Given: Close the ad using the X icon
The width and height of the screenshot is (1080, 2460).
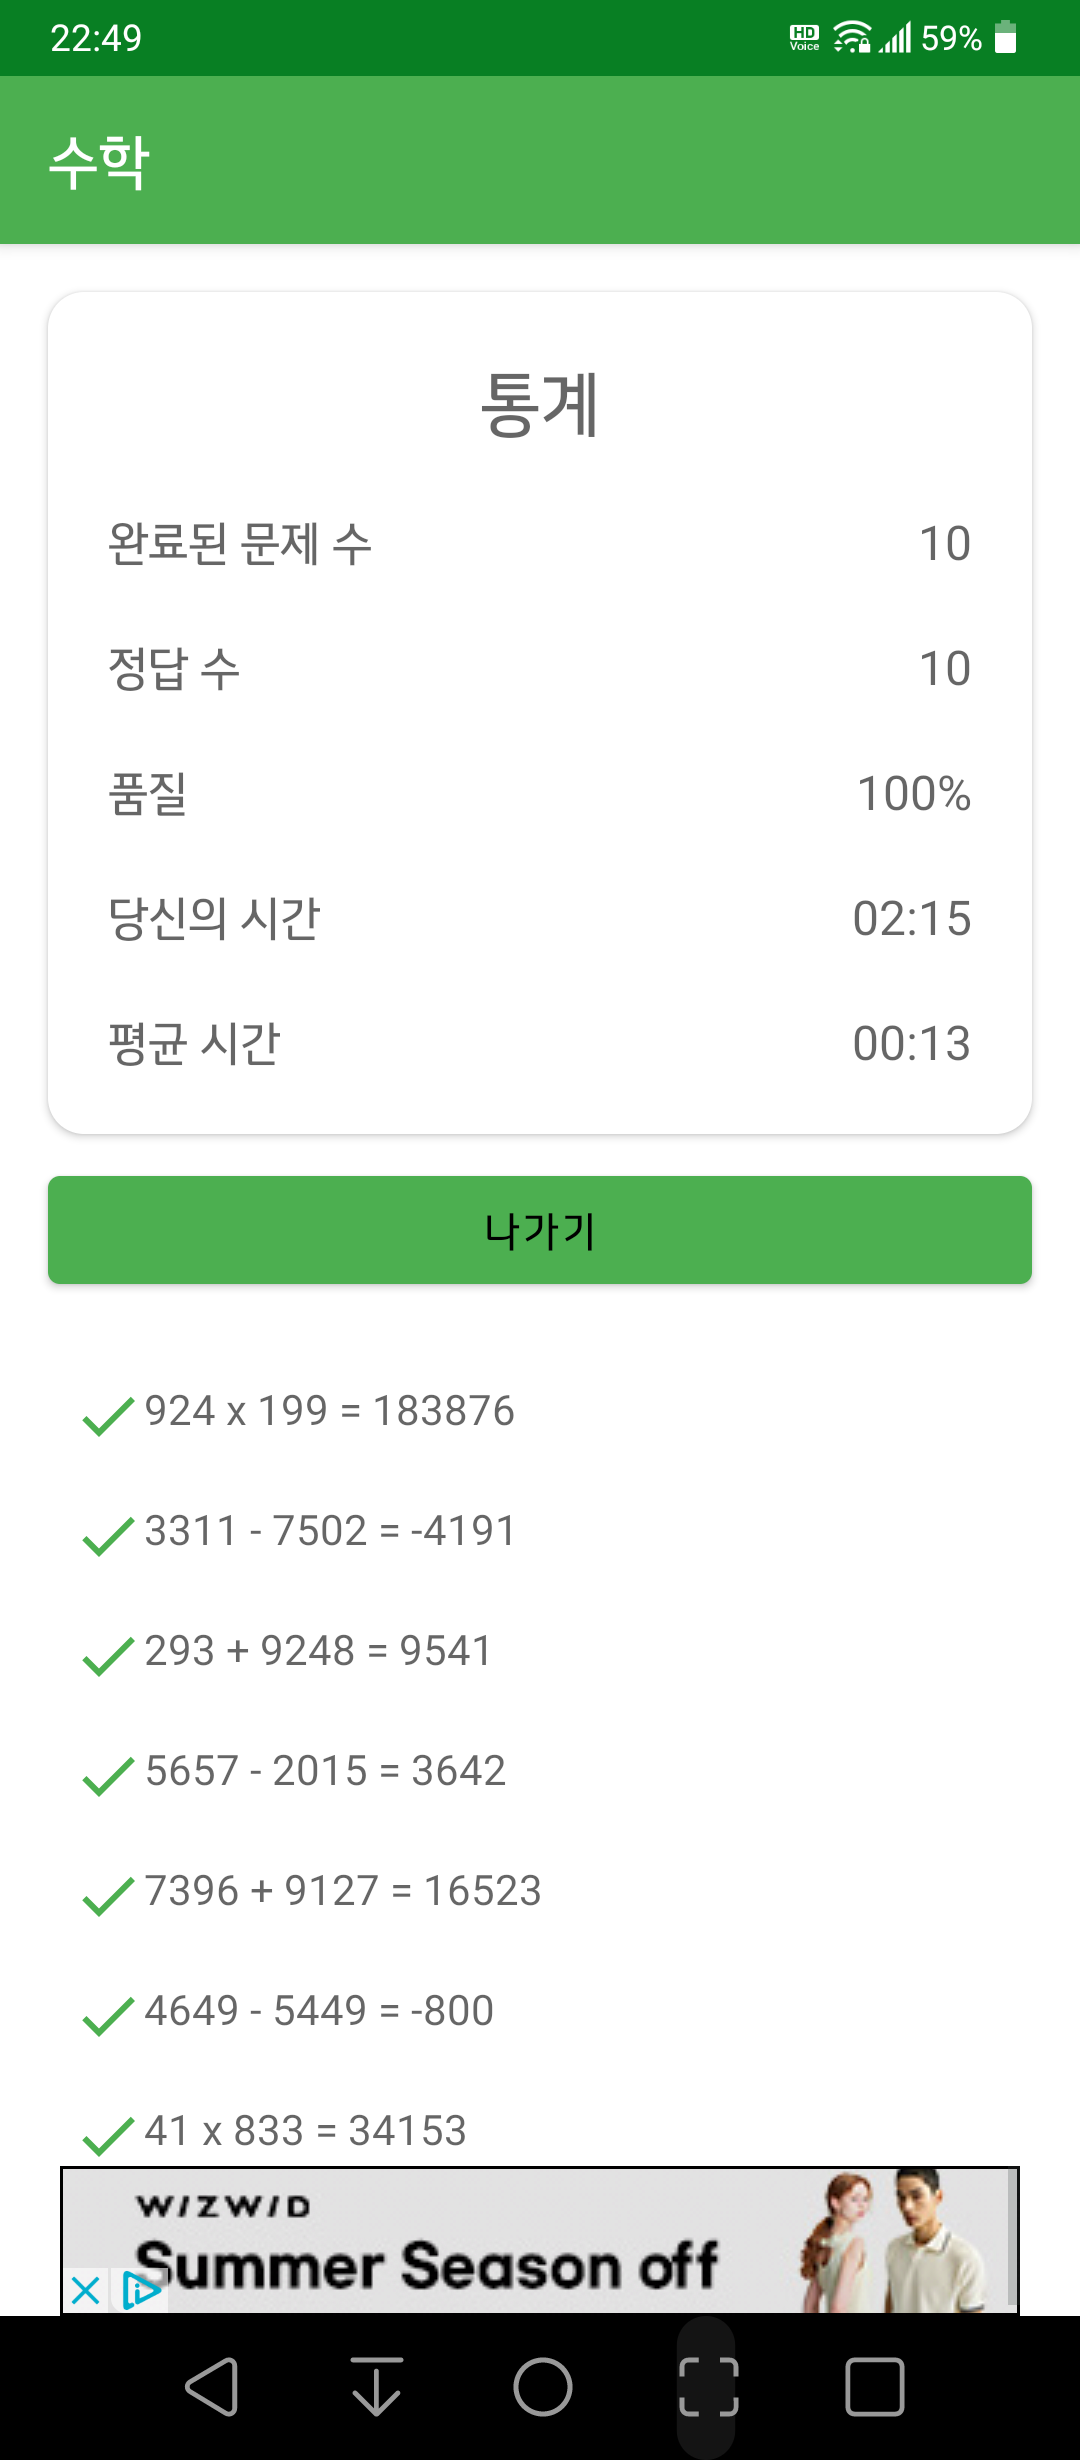Looking at the screenshot, I should pyautogui.click(x=86, y=2290).
